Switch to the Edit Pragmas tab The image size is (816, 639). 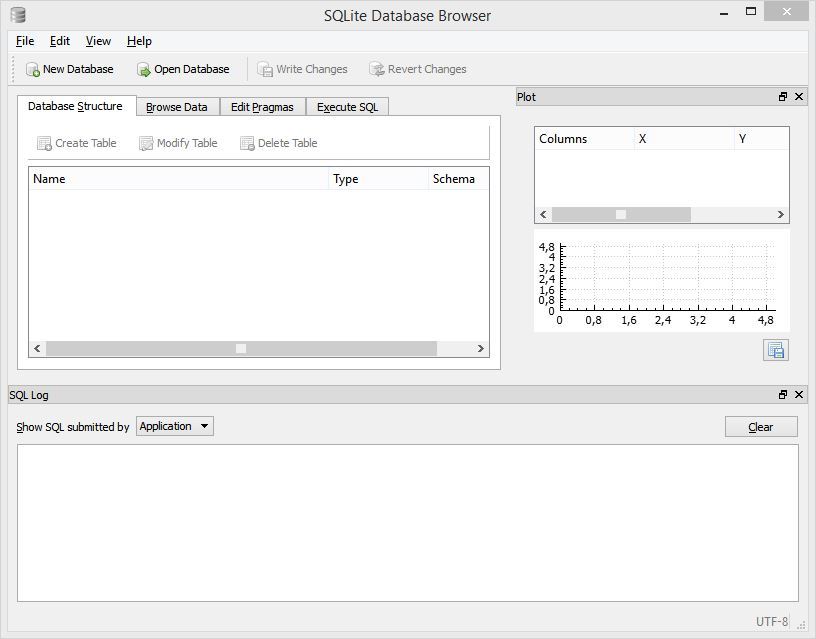(263, 107)
